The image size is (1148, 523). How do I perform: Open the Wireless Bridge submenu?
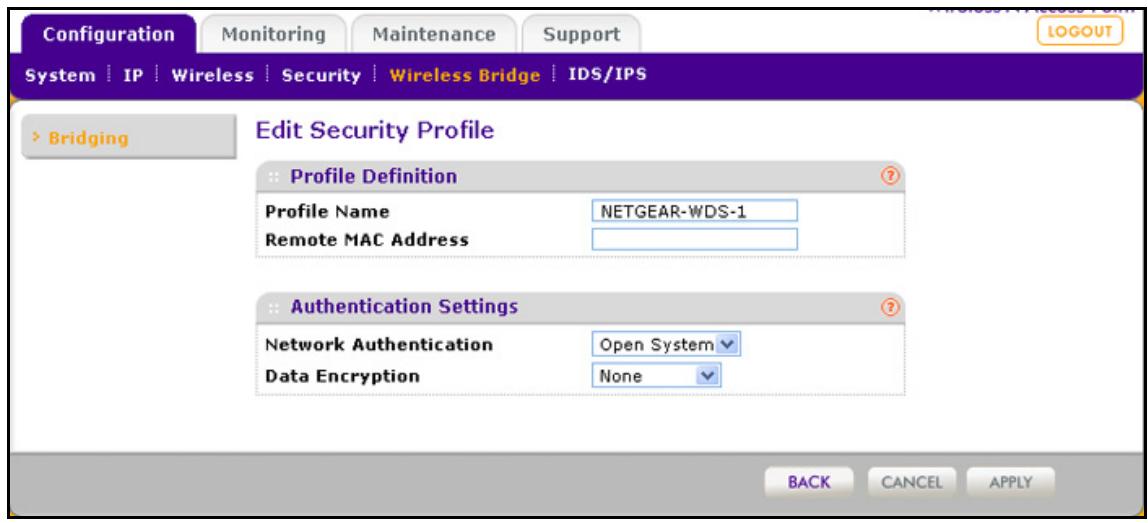(x=465, y=75)
